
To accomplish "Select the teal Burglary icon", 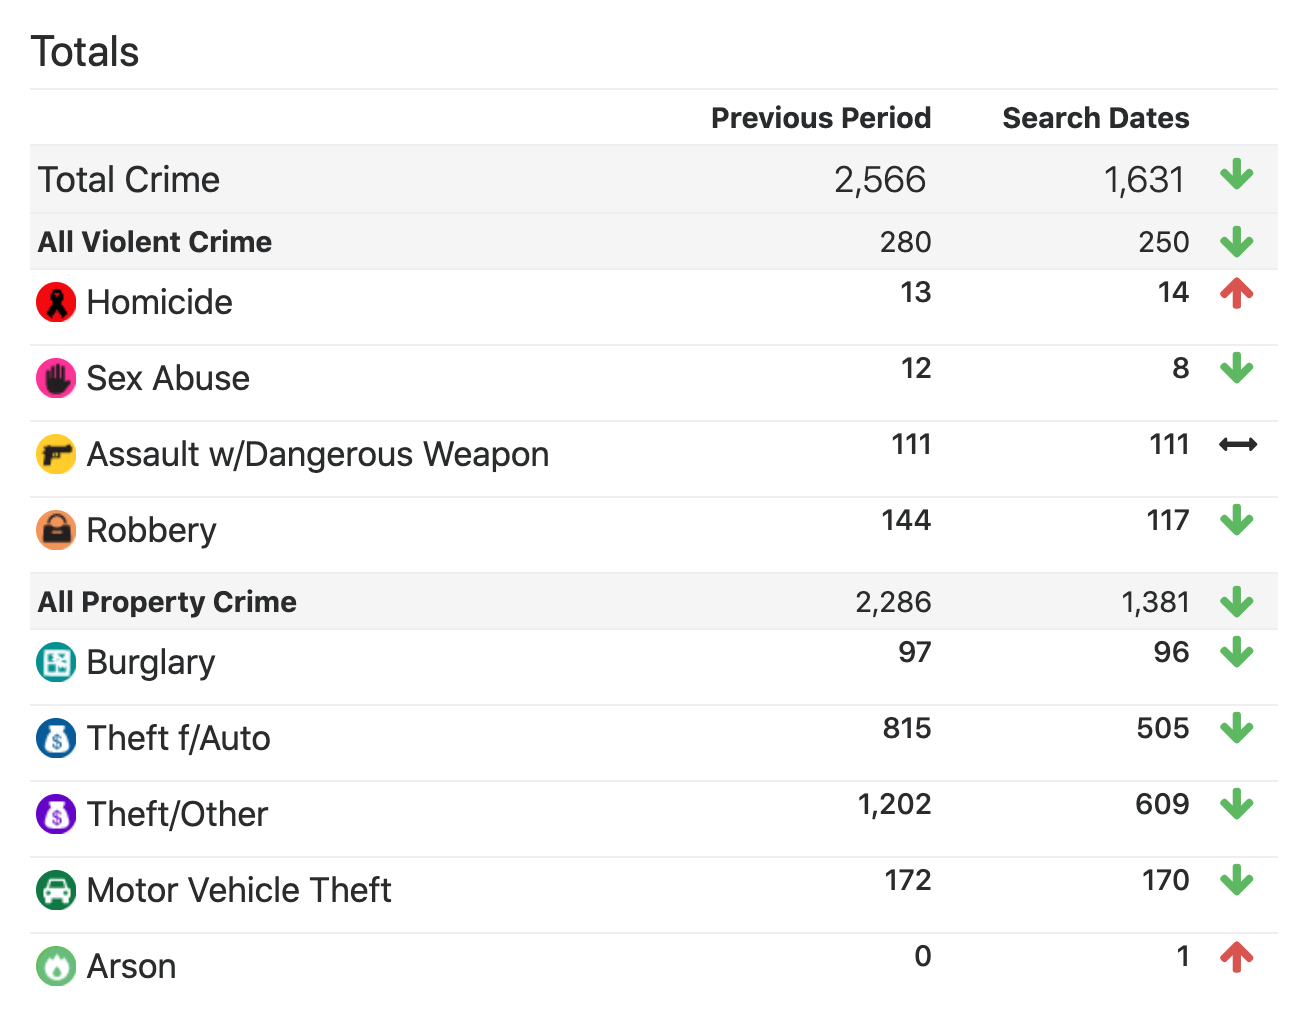I will pyautogui.click(x=56, y=662).
